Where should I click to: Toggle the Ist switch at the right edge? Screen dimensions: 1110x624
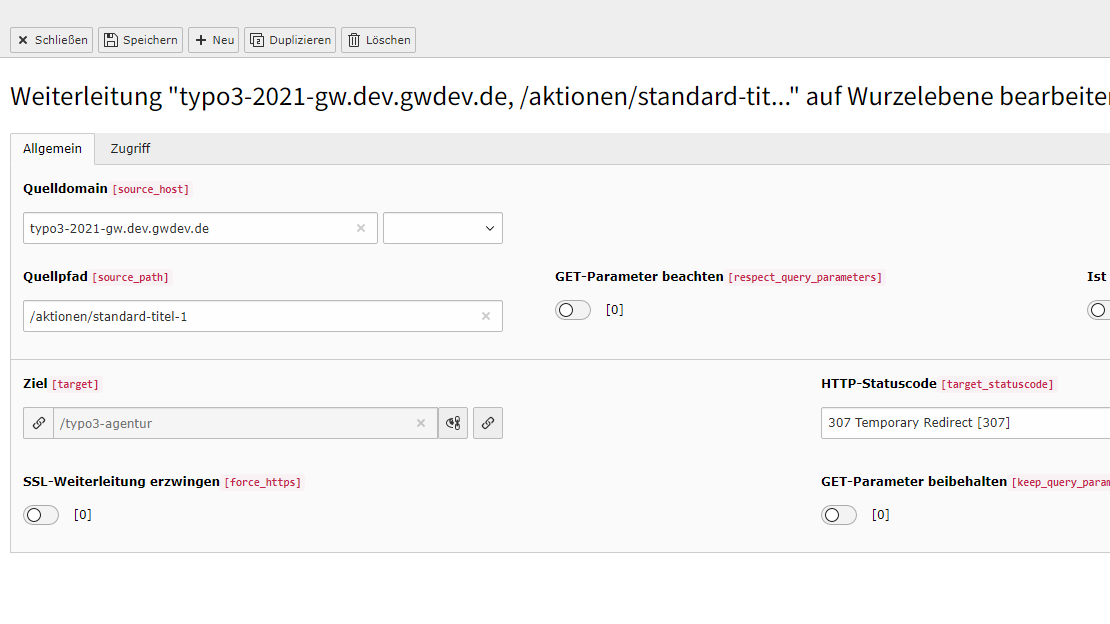pos(1098,309)
